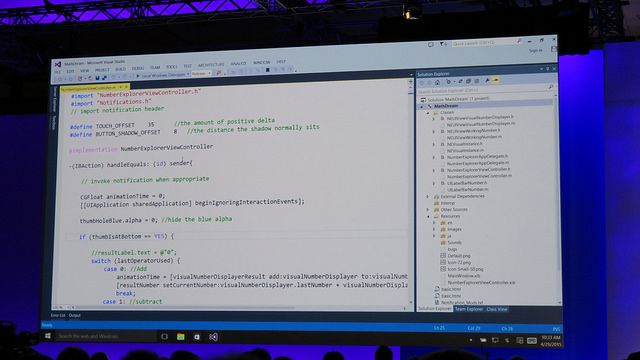
Task: Expand the External Dependencies node
Action: pyautogui.click(x=428, y=197)
